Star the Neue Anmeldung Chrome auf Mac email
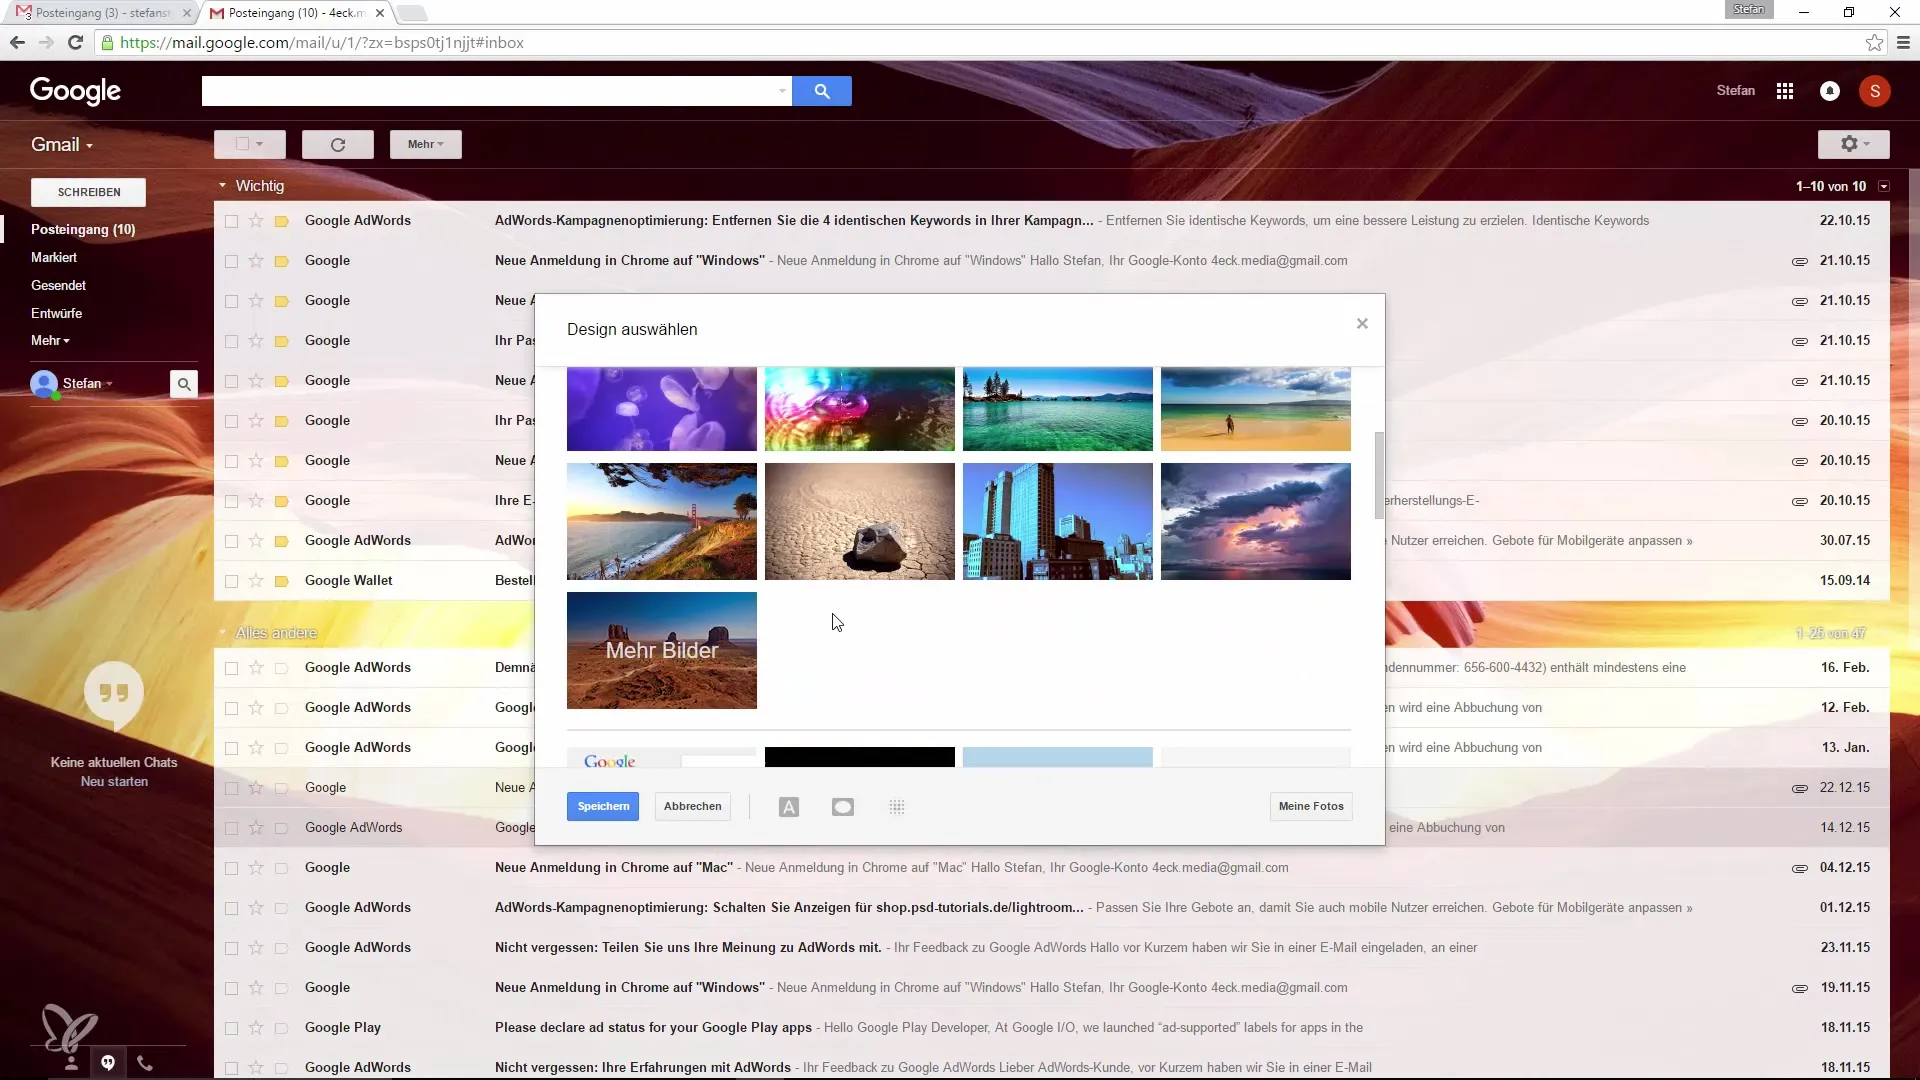The height and width of the screenshot is (1080, 1920). coord(256,868)
